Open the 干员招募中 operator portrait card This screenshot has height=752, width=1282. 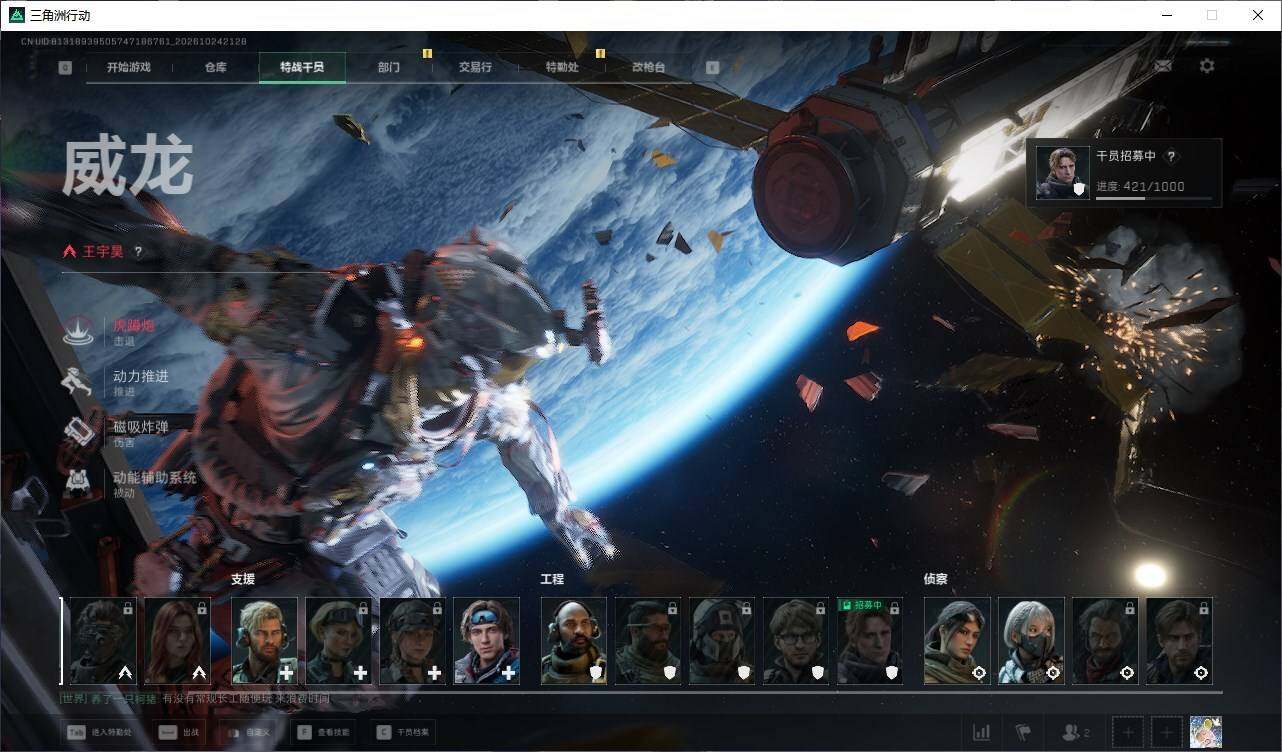(x=1062, y=172)
